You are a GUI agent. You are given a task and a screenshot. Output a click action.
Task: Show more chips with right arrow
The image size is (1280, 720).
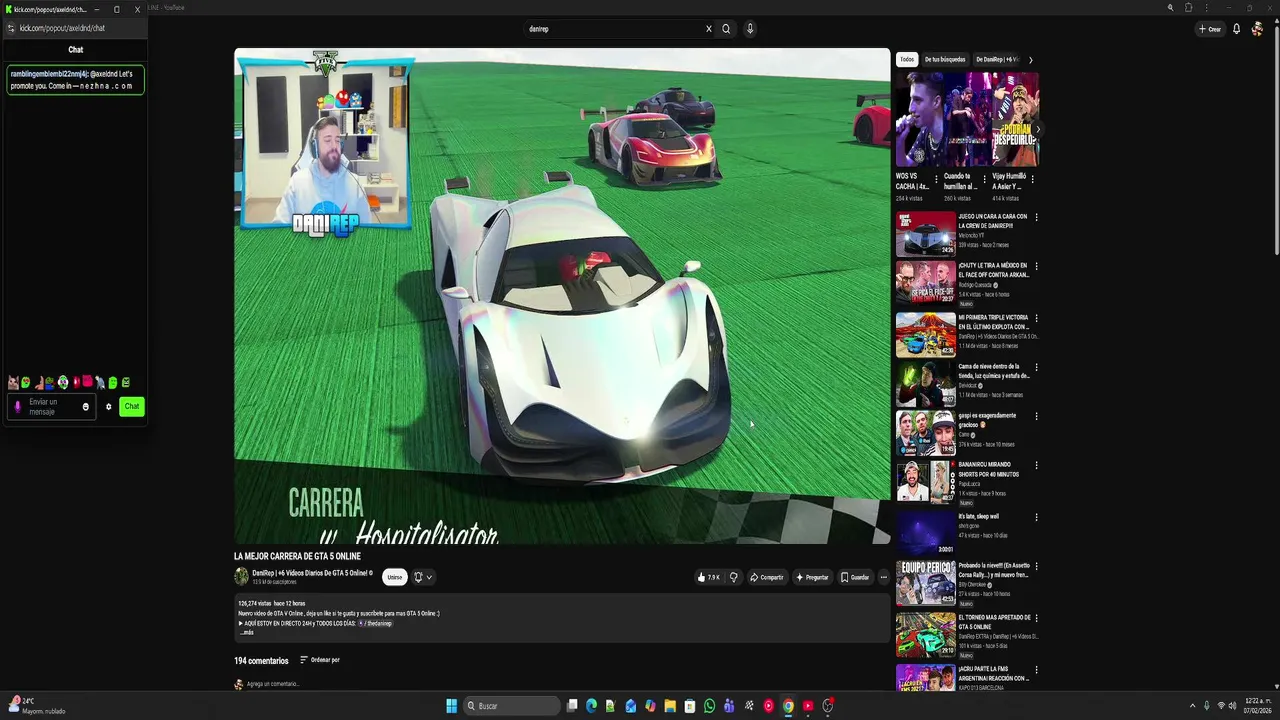pos(1031,59)
